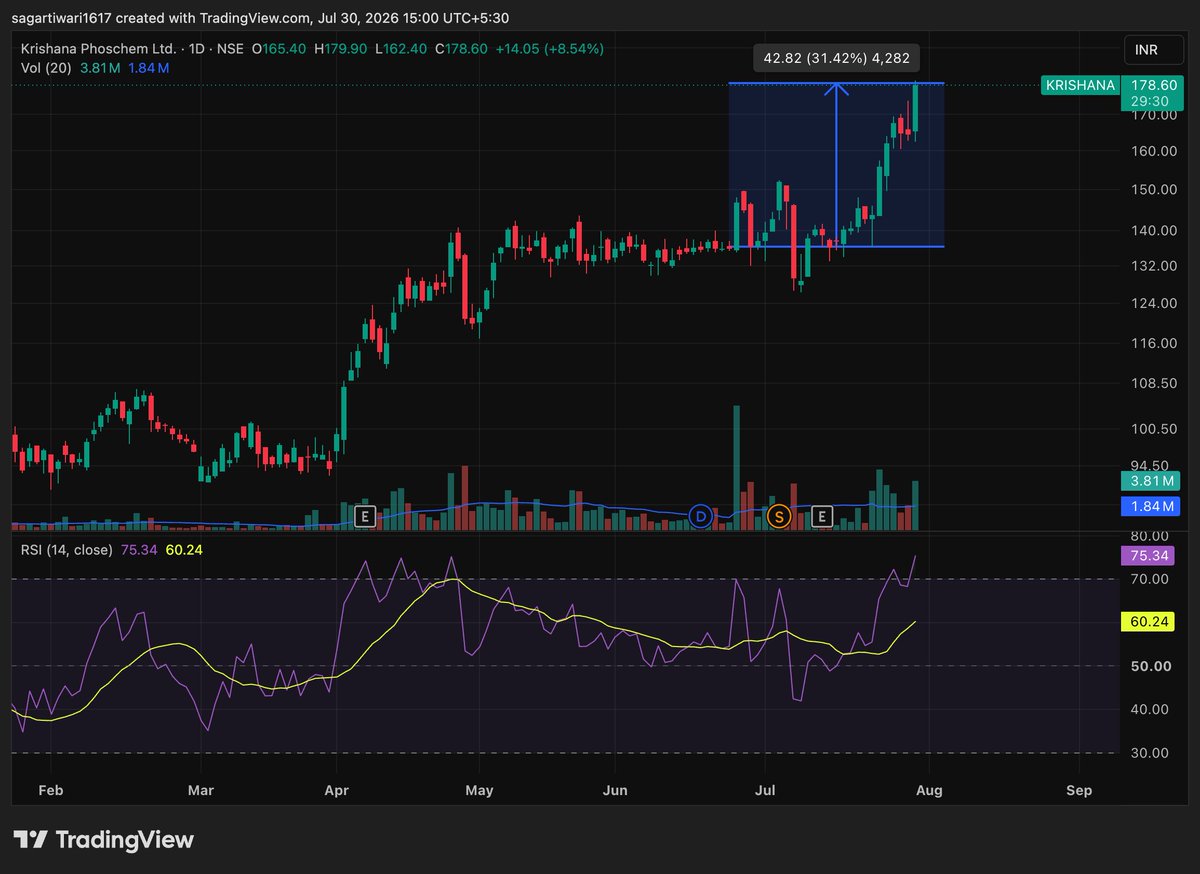Click the 1.84M value in the Vol legend
This screenshot has width=1200, height=874.
click(x=148, y=67)
